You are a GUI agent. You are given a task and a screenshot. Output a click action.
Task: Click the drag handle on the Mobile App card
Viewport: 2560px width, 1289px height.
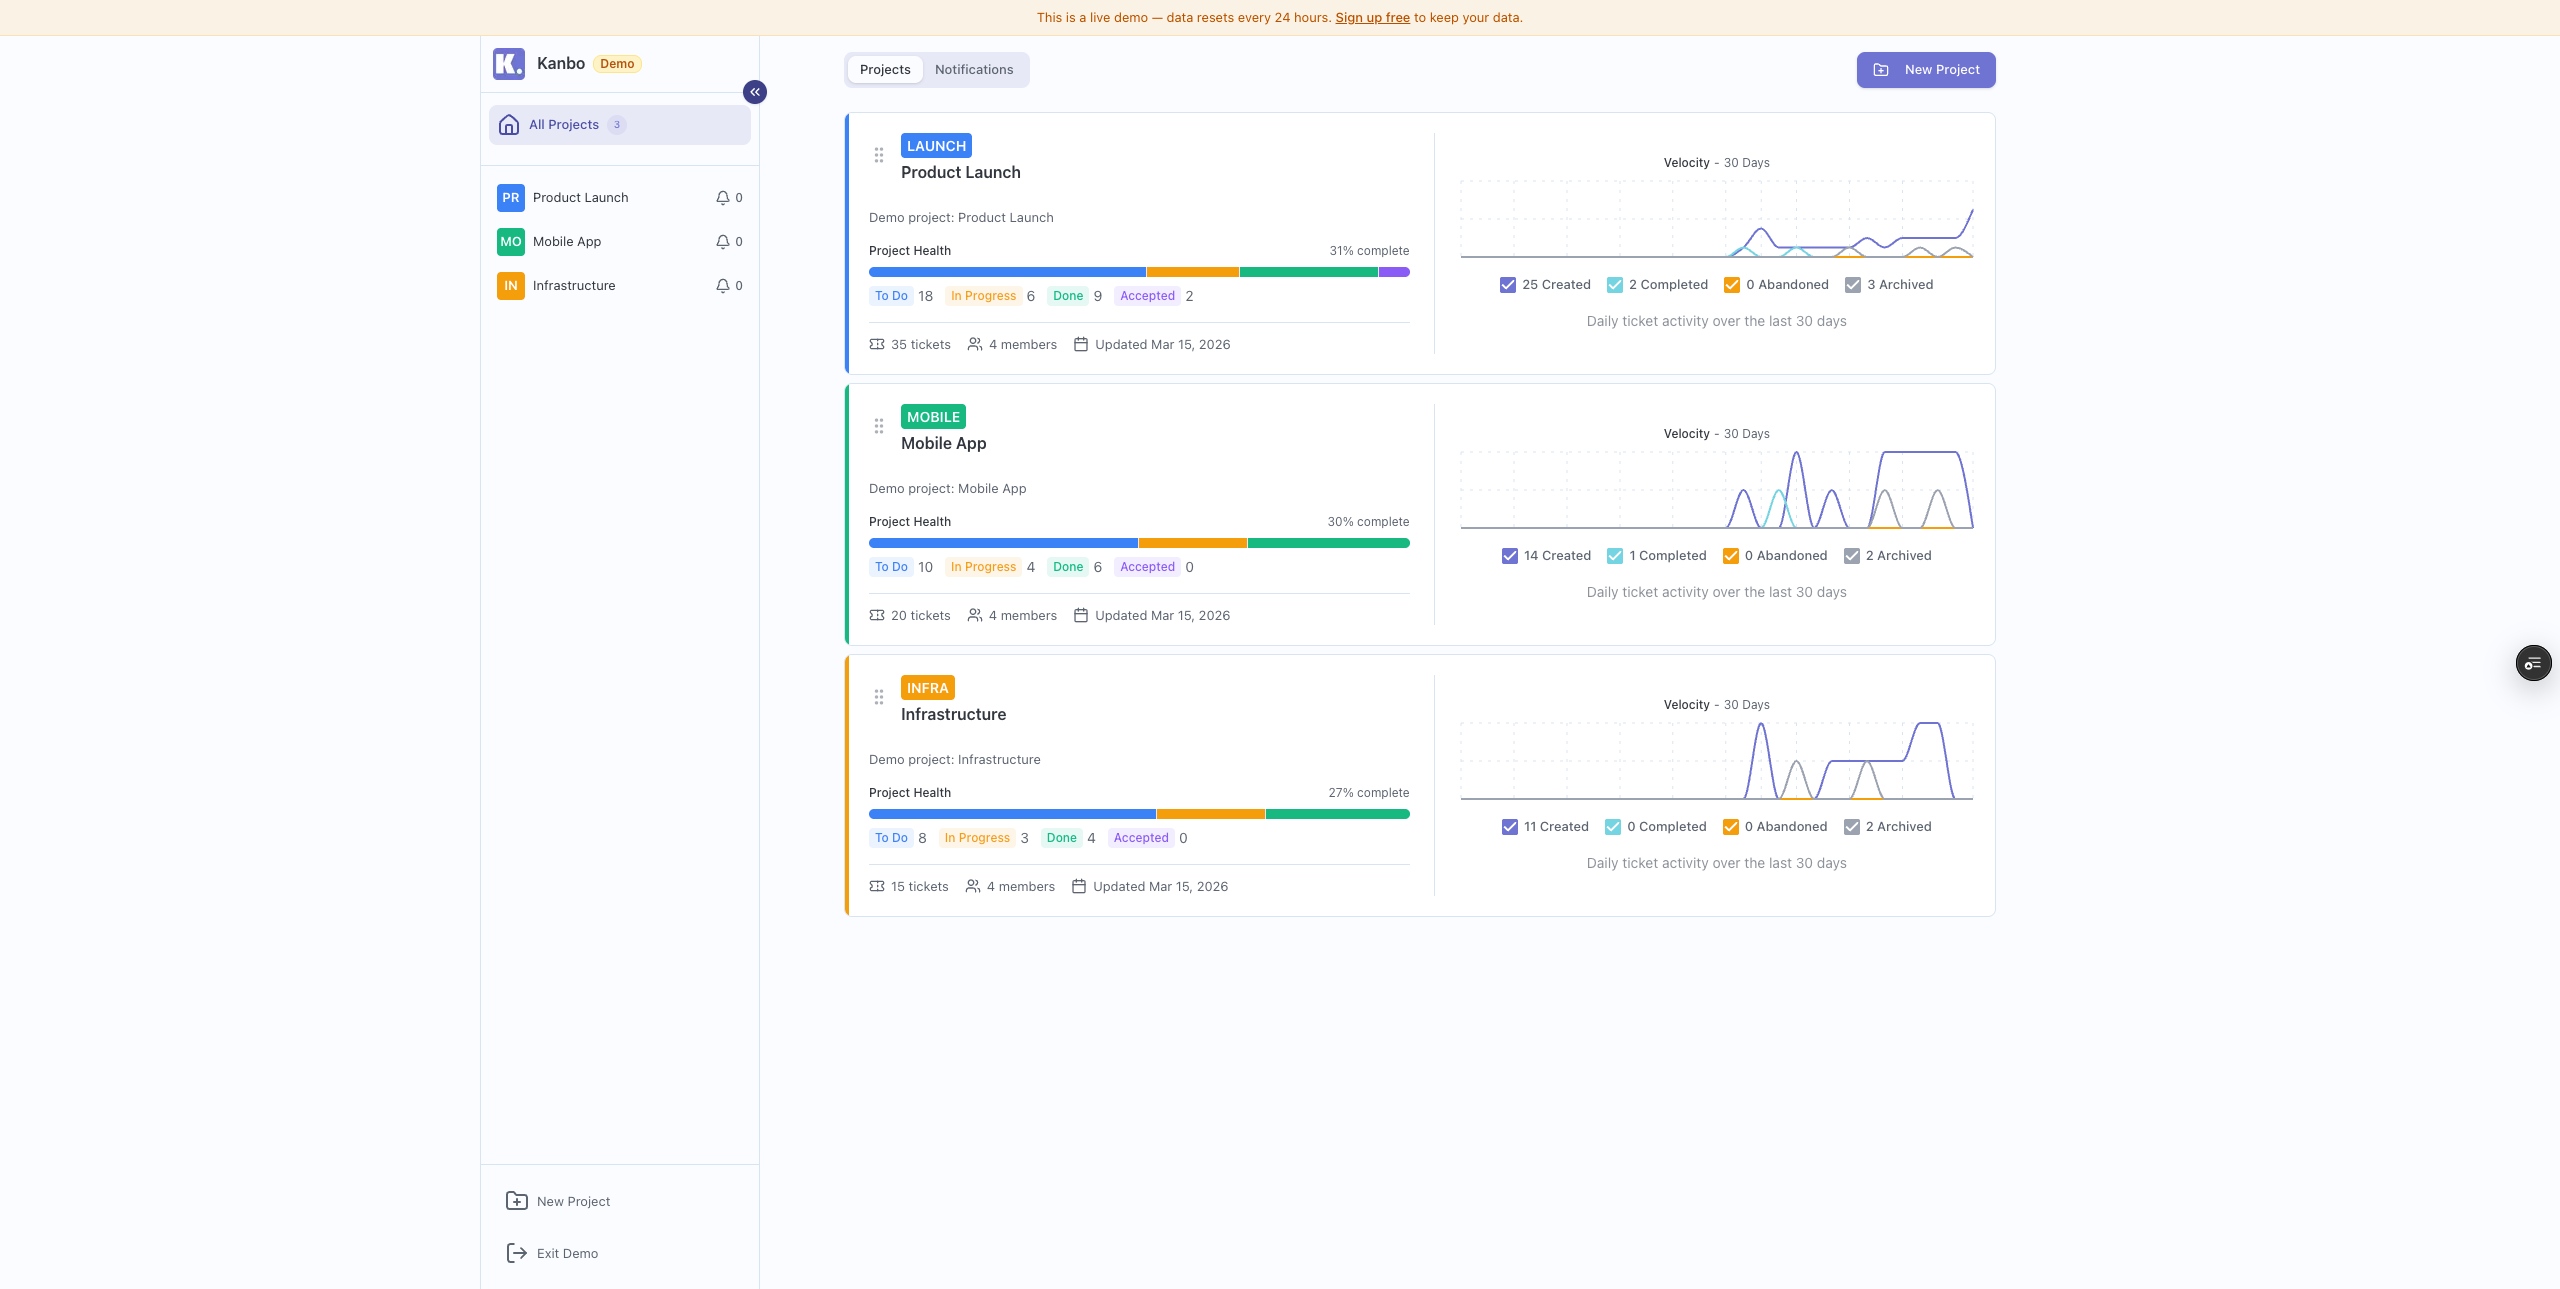pos(879,425)
